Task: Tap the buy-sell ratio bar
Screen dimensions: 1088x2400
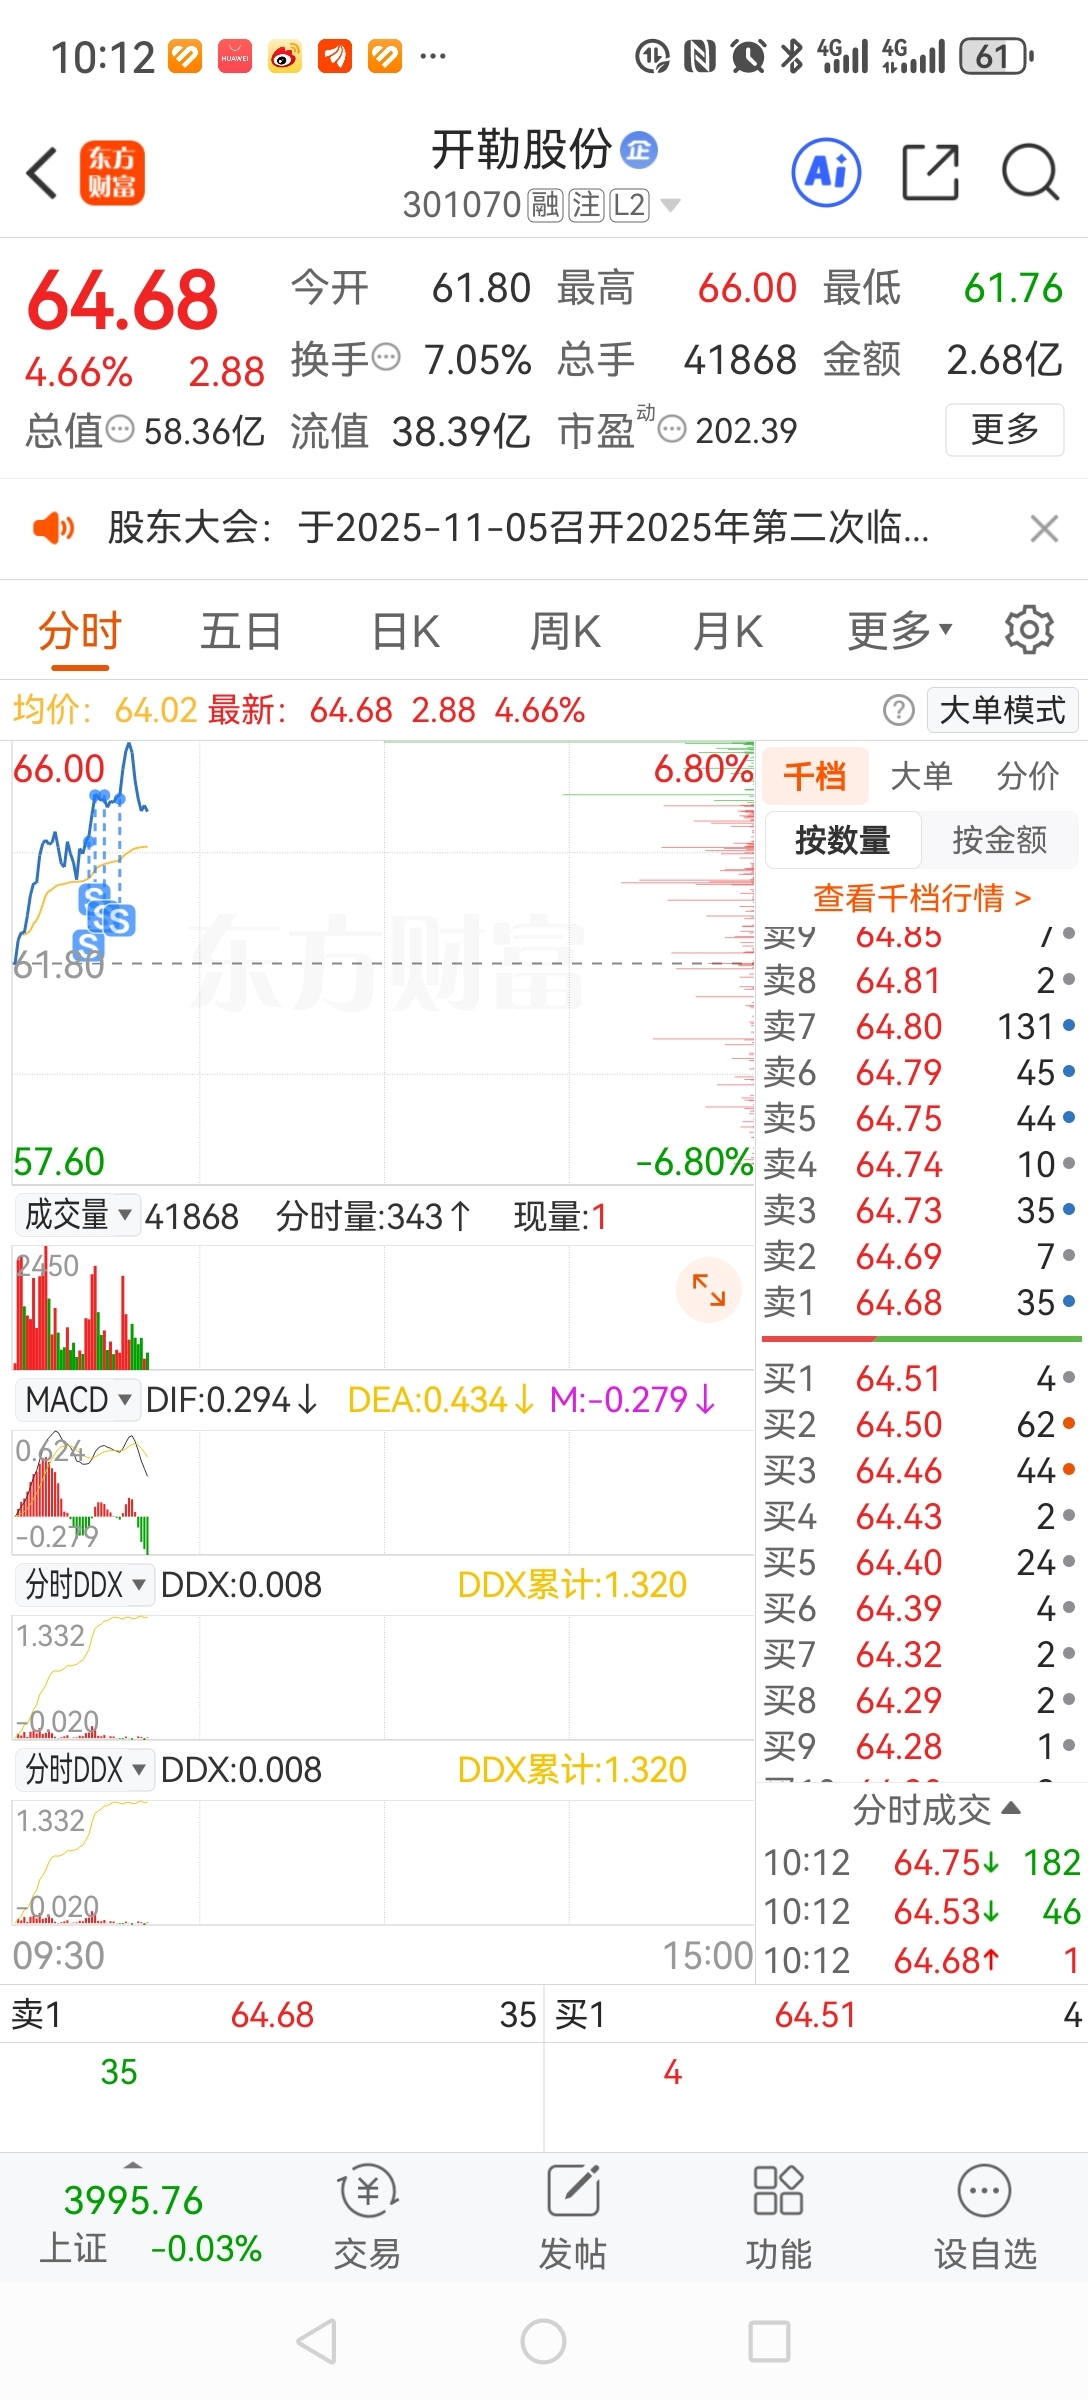Action: click(921, 1338)
